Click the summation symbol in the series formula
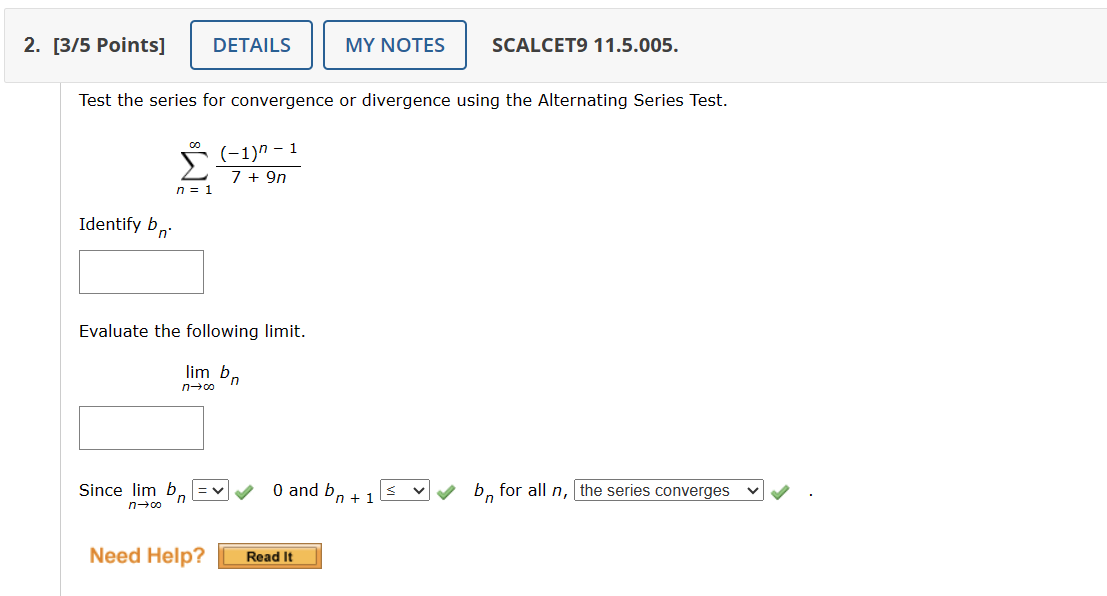 point(193,168)
